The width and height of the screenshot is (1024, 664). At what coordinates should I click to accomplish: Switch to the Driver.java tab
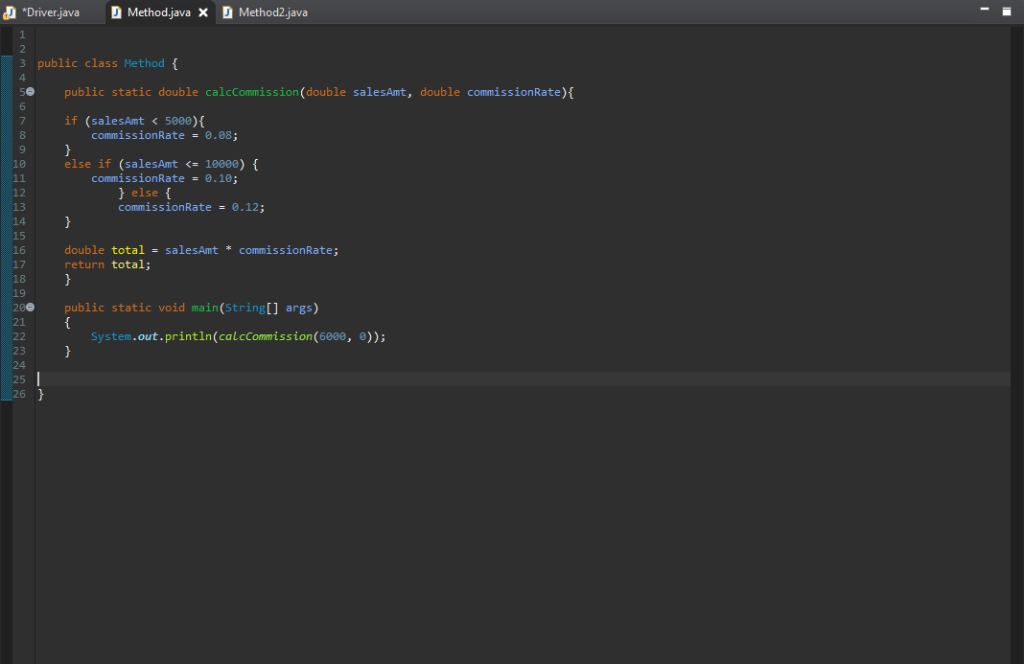[50, 12]
